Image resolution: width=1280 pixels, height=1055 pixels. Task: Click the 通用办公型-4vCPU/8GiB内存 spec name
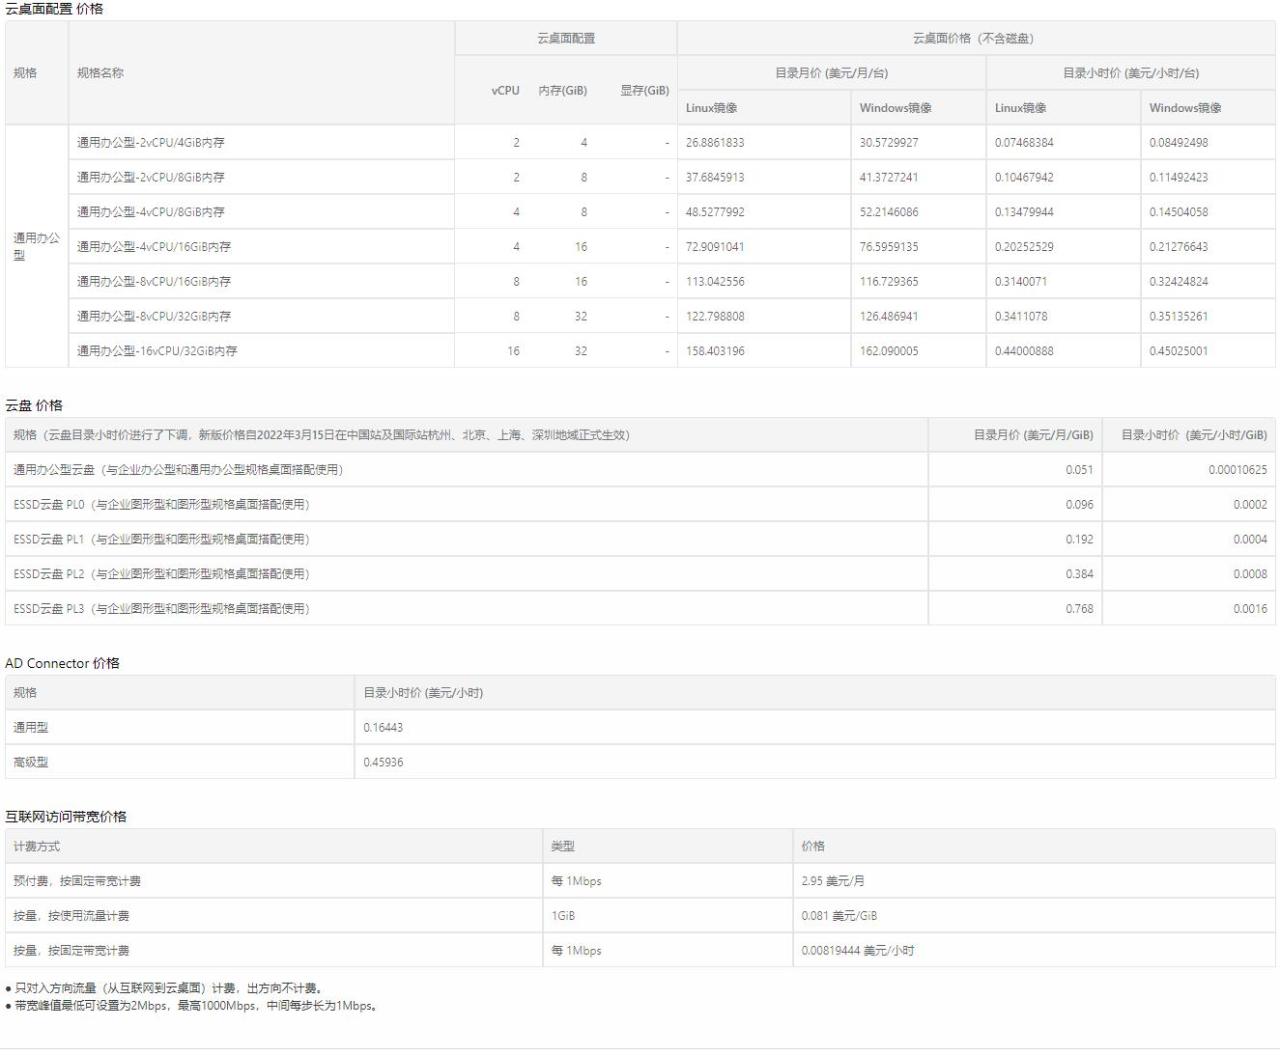(151, 212)
